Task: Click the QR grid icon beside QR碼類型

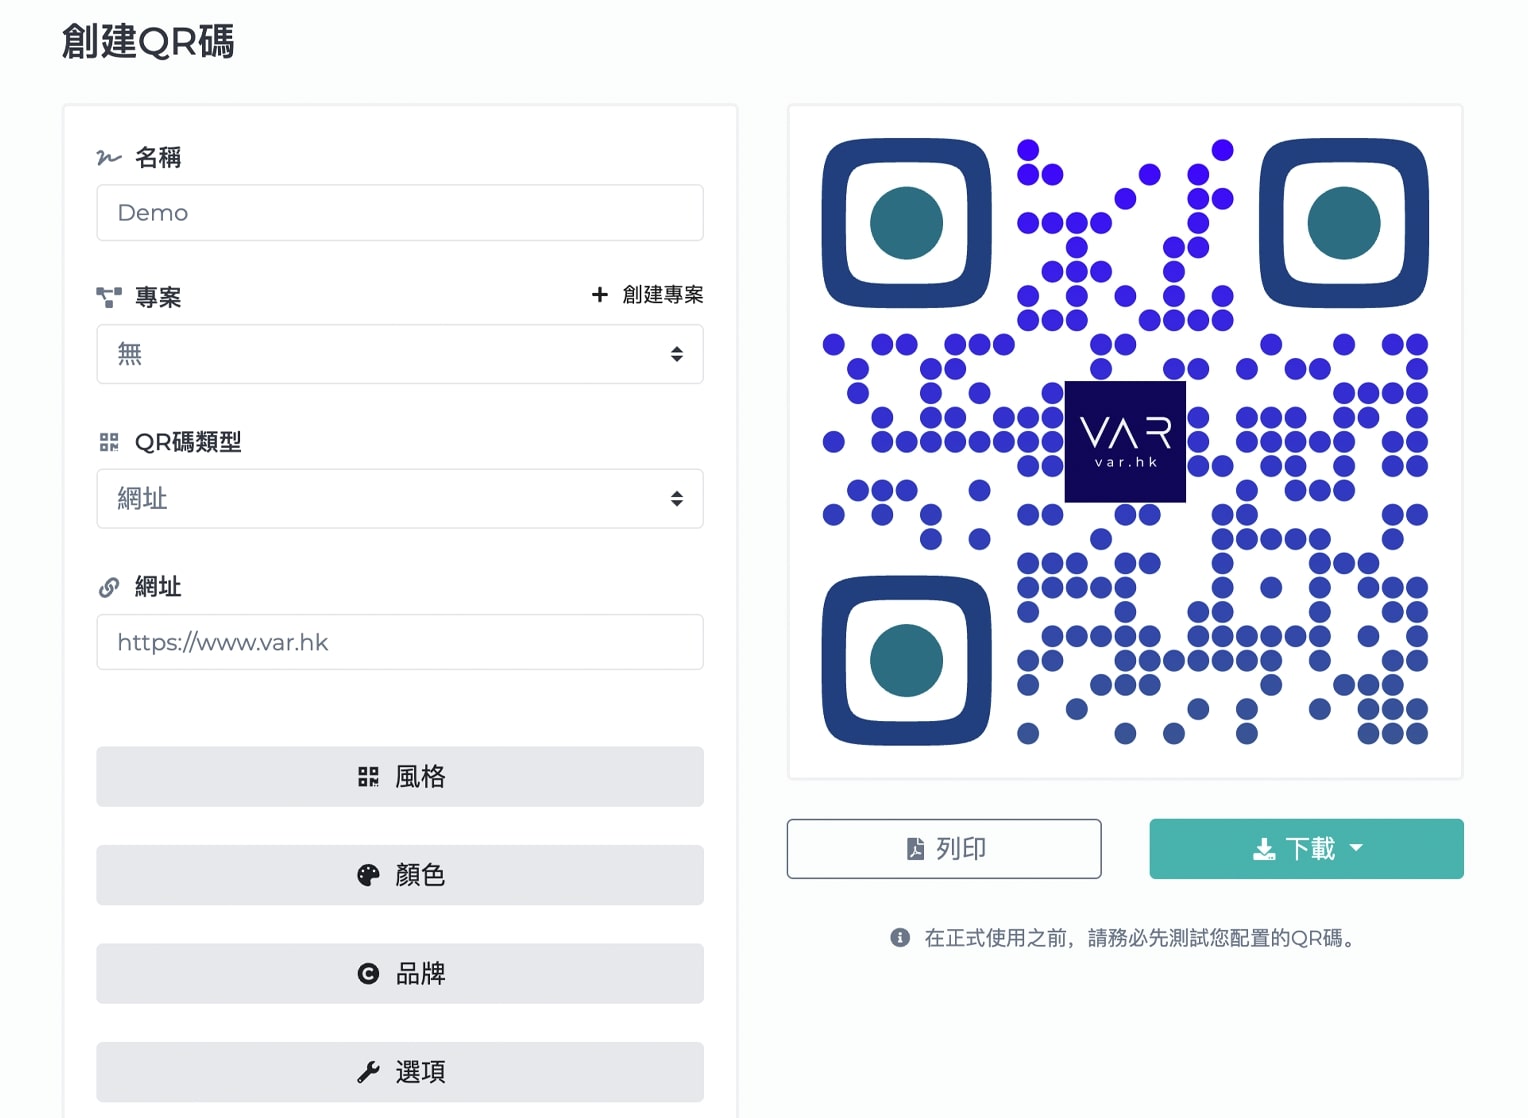Action: tap(109, 442)
